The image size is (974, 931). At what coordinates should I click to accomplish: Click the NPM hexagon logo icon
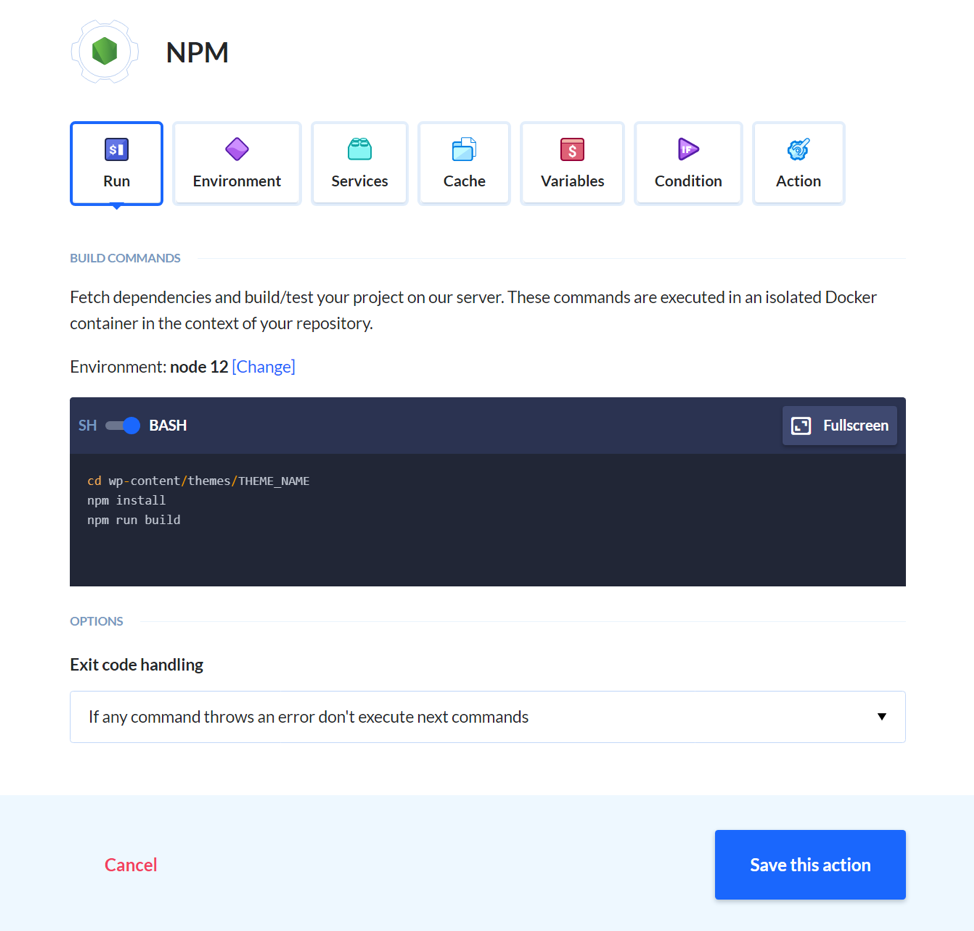(105, 51)
